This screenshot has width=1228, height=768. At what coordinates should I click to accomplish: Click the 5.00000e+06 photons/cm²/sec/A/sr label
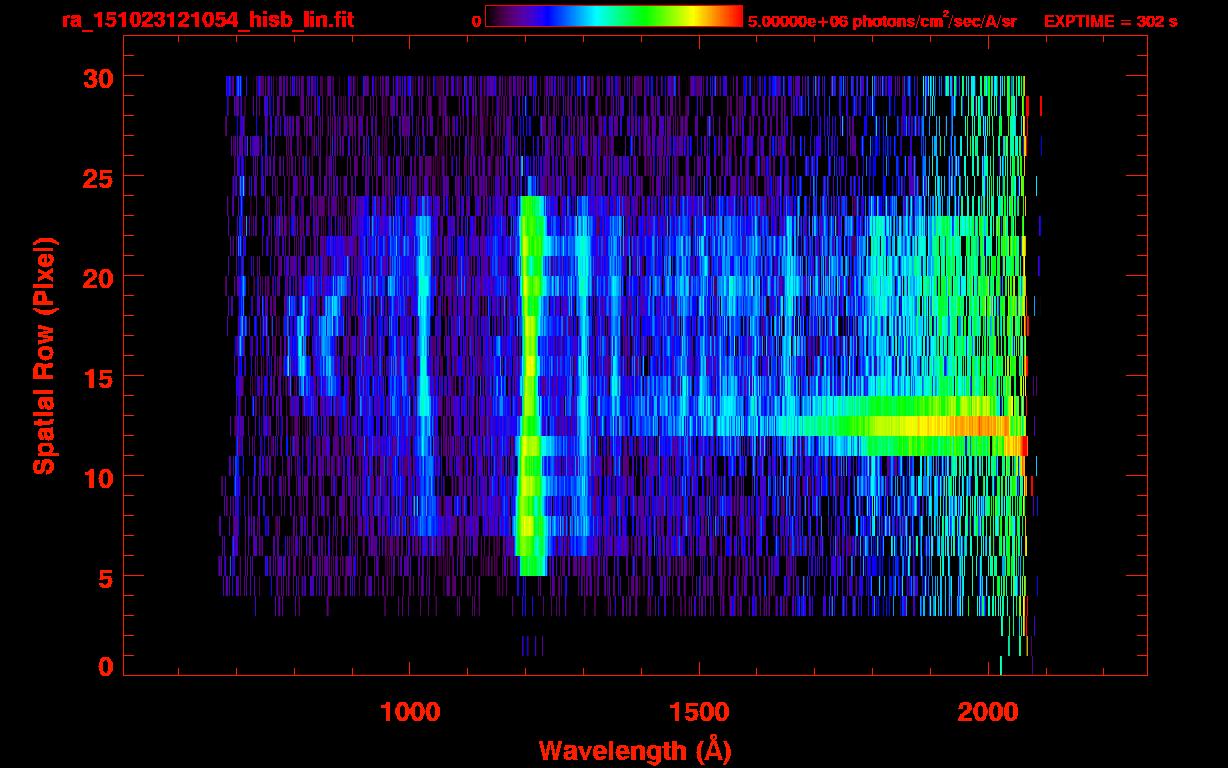[x=882, y=21]
